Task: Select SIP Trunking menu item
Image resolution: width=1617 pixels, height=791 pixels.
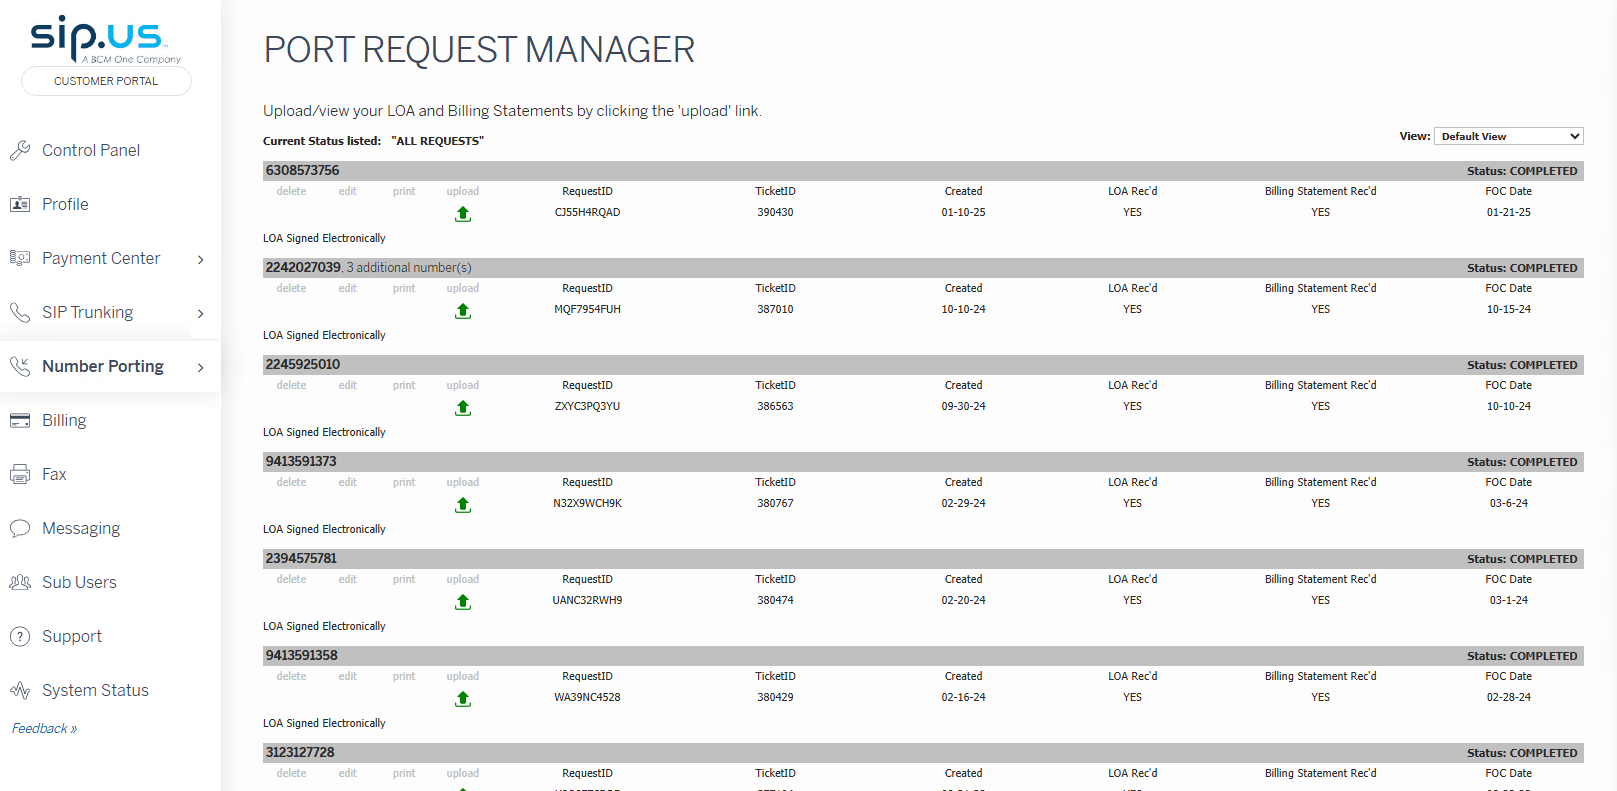Action: click(x=88, y=312)
